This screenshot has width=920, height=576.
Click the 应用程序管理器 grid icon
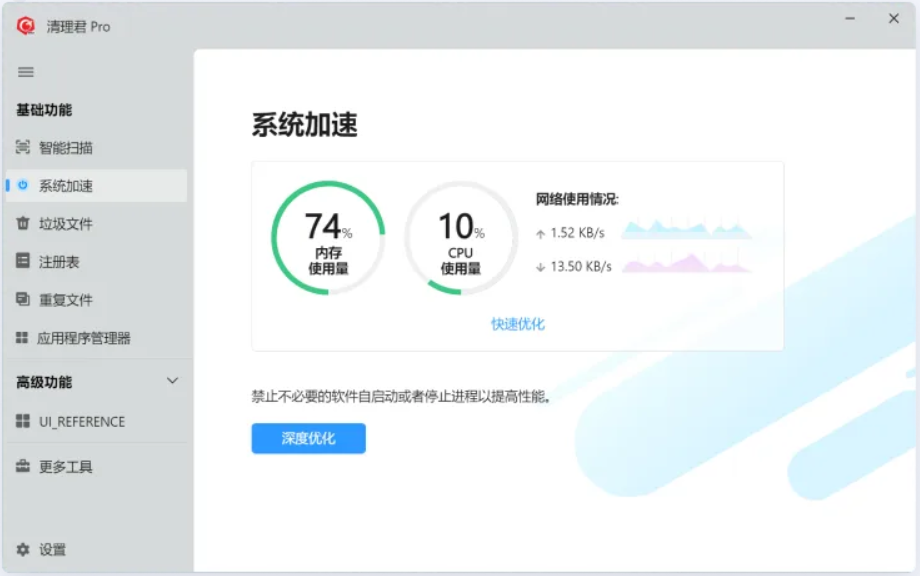22,337
